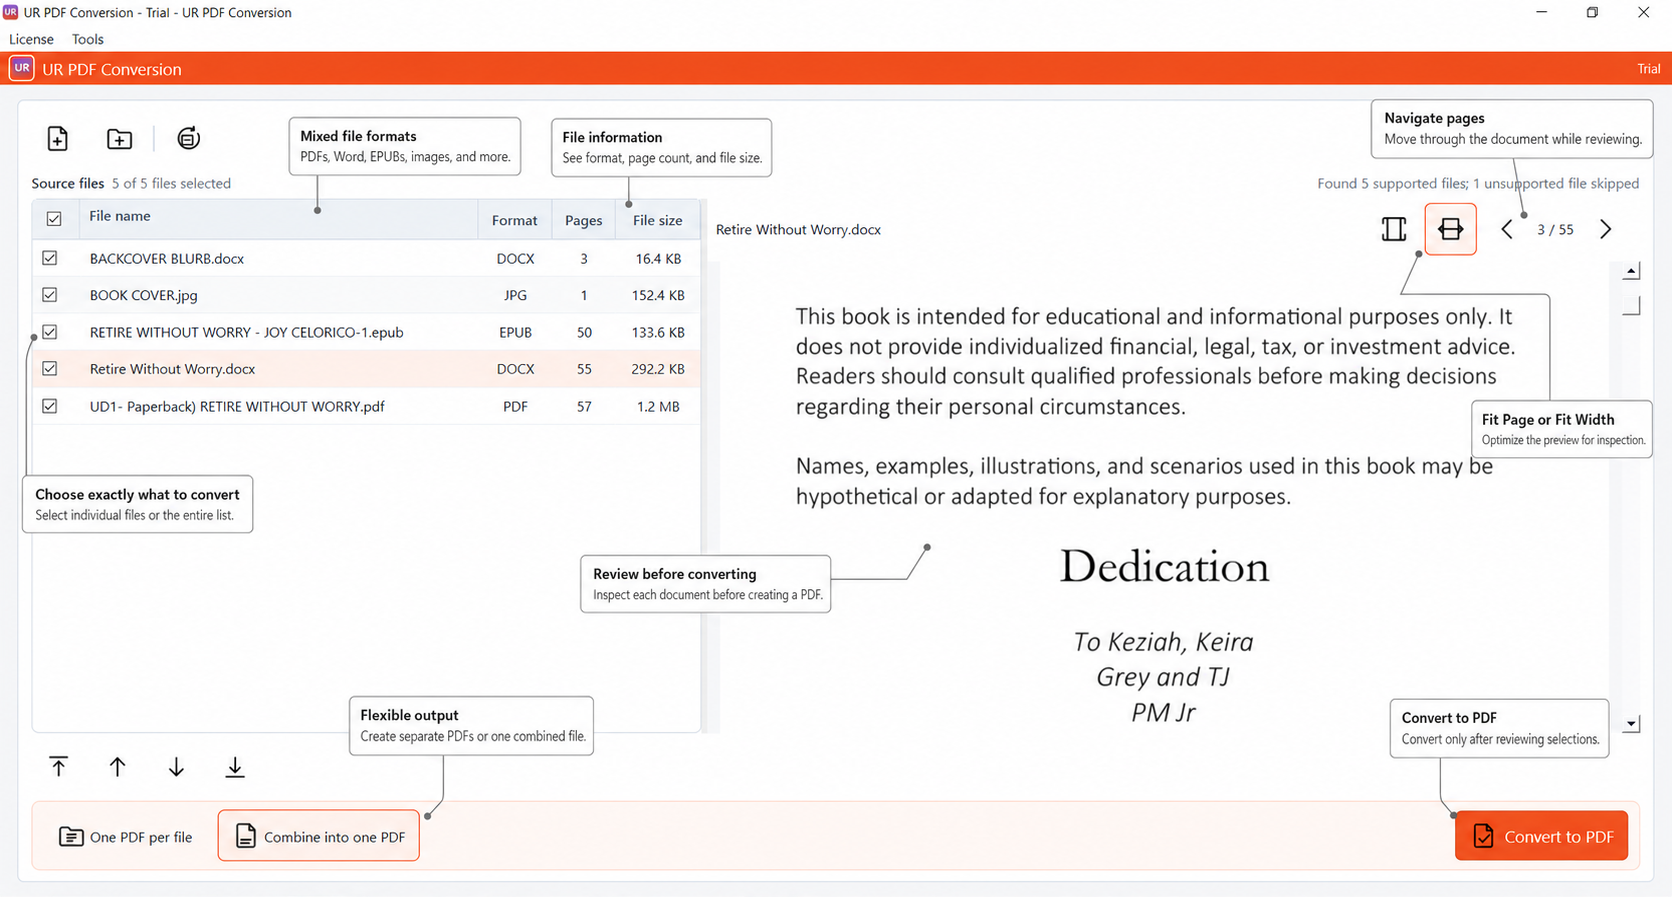
Task: Click the 57 pages cell
Action: click(584, 406)
